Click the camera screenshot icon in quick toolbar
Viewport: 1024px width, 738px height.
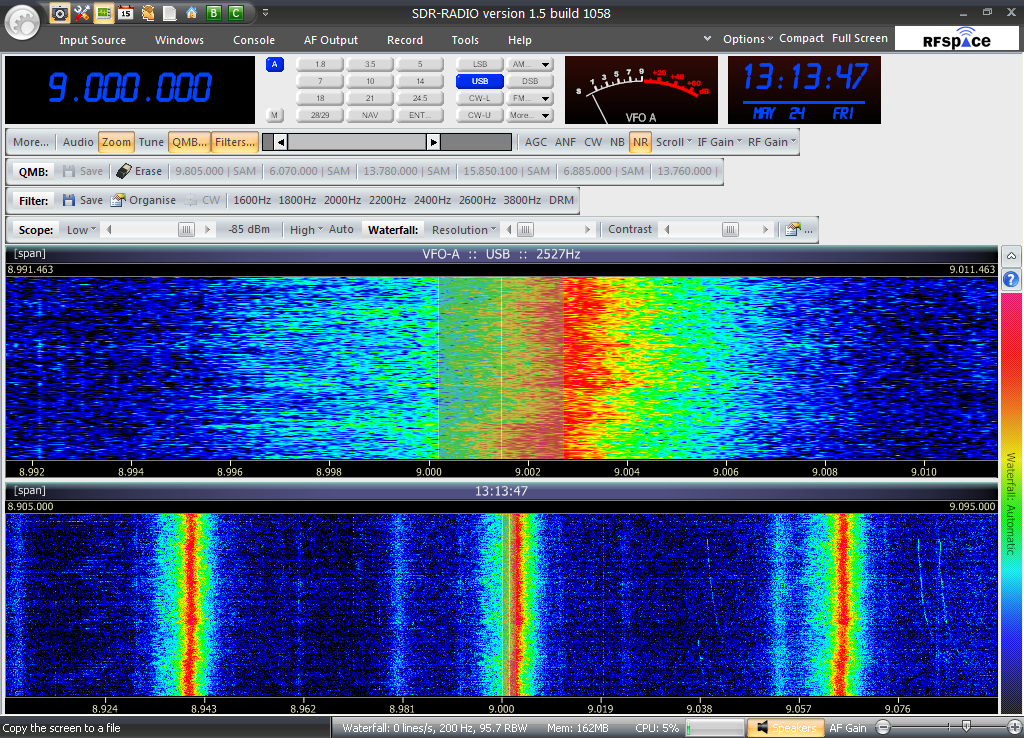(x=60, y=13)
